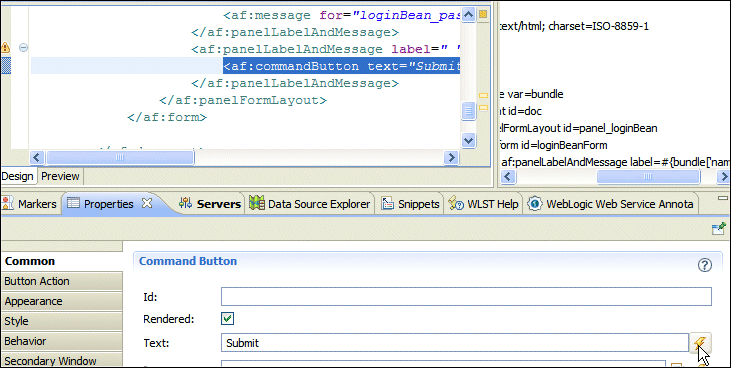Collapse the panelLabelAndMessage fold marker
Screen dimensions: 731x368
(23, 48)
